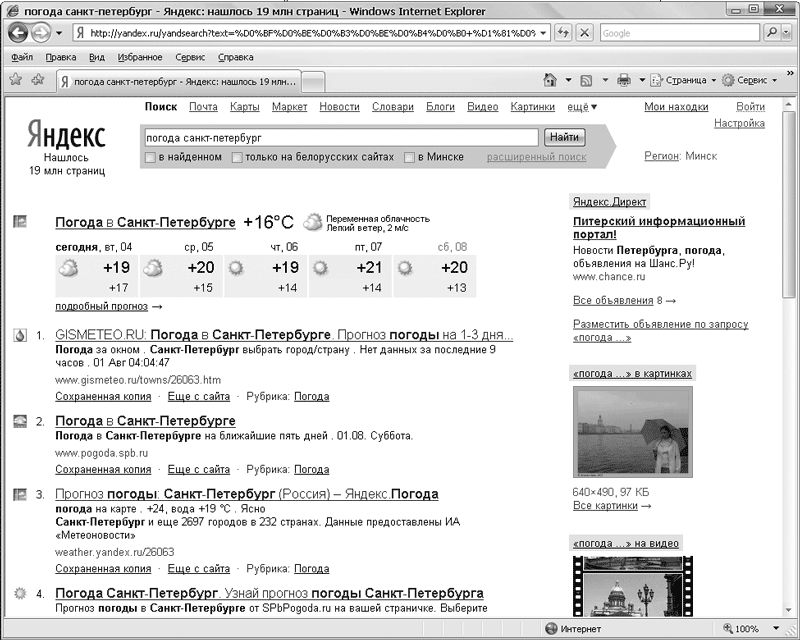
Task: Open the Print options dropdown arrow
Action: [642, 80]
